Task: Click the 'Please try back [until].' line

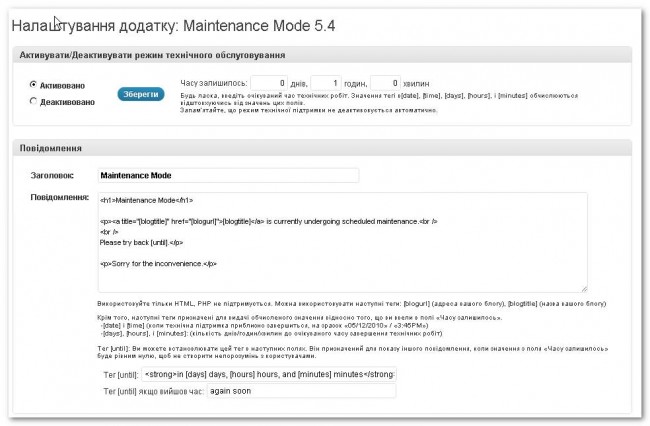Action: tap(141, 242)
